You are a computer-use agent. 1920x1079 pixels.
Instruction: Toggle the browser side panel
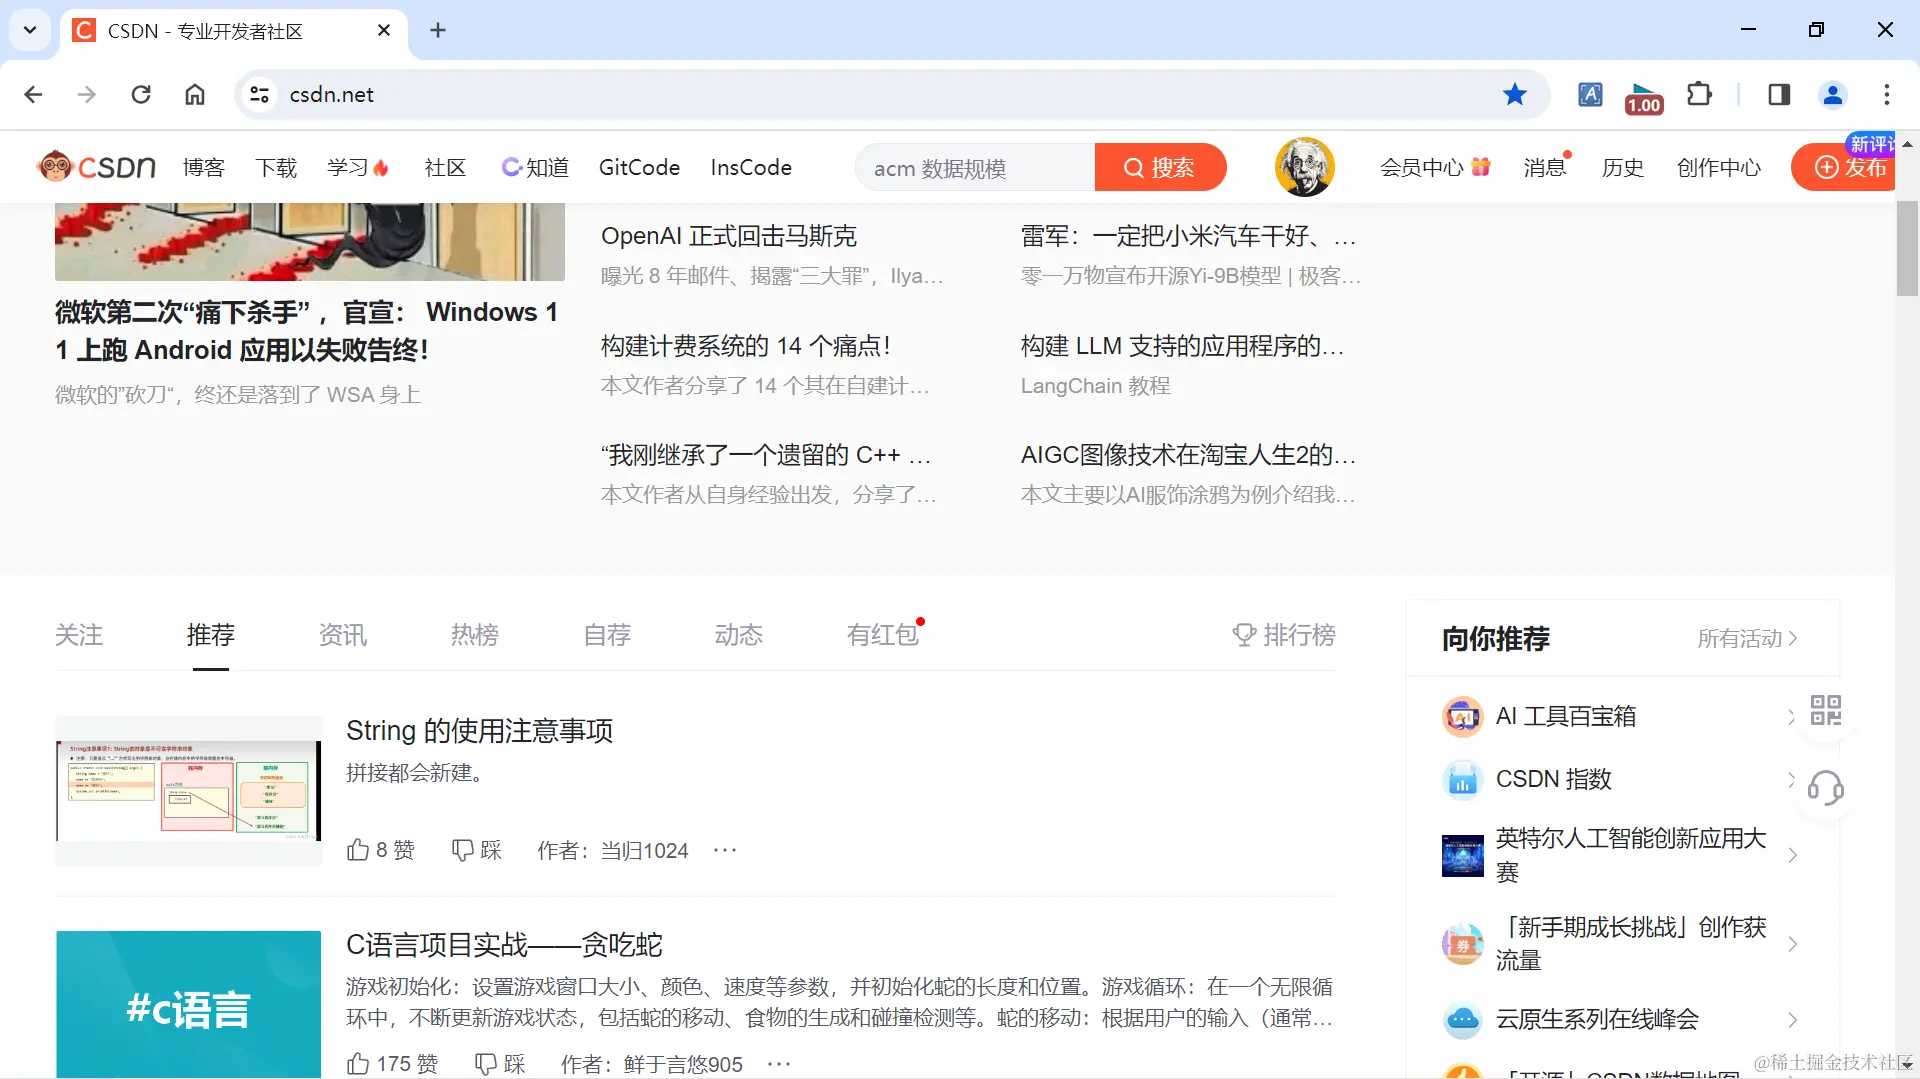pyautogui.click(x=1779, y=94)
